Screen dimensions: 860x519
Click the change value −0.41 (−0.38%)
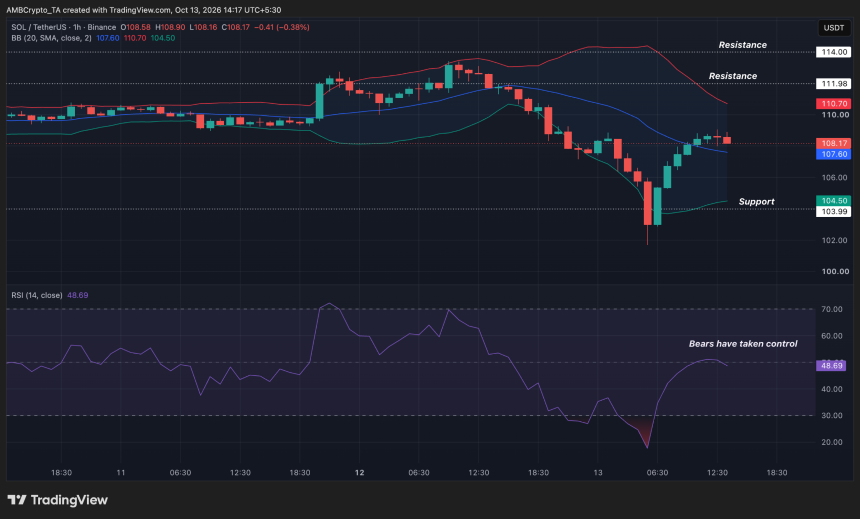[x=282, y=27]
